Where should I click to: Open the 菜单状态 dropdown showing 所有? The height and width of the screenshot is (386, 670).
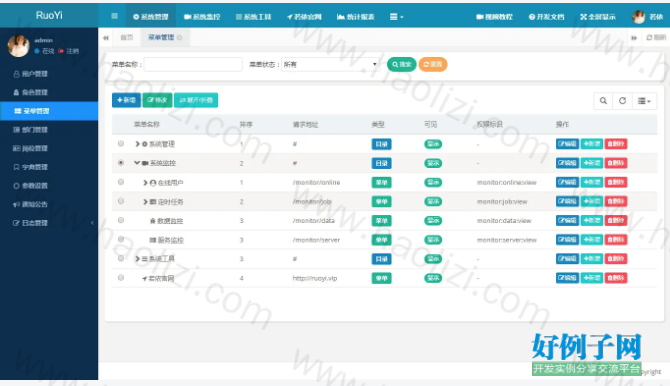click(330, 65)
